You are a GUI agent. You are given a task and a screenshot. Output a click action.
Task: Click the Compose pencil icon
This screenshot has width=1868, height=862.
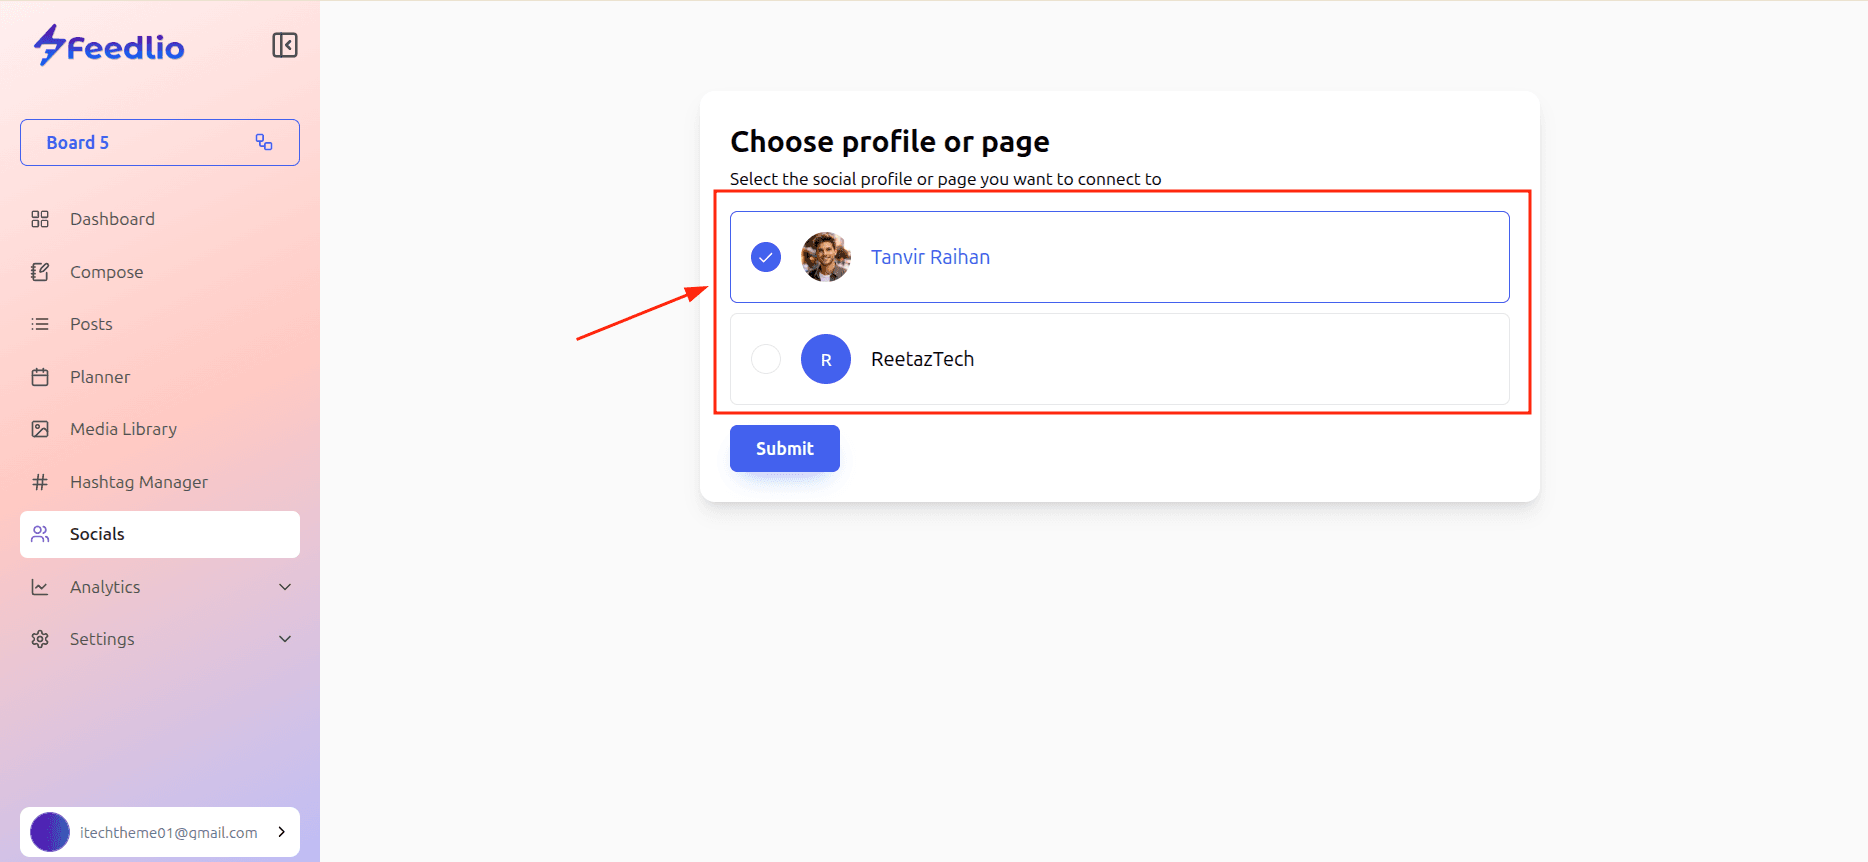(x=40, y=272)
